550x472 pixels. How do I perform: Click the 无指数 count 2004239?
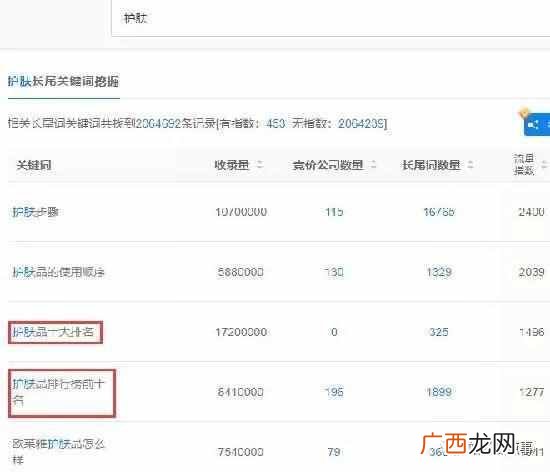[x=362, y=123]
